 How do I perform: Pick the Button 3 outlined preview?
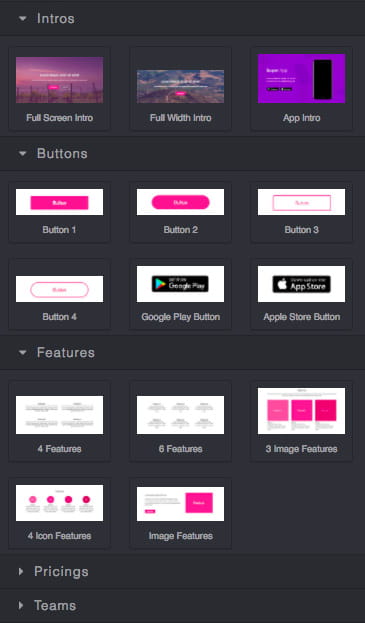301,202
